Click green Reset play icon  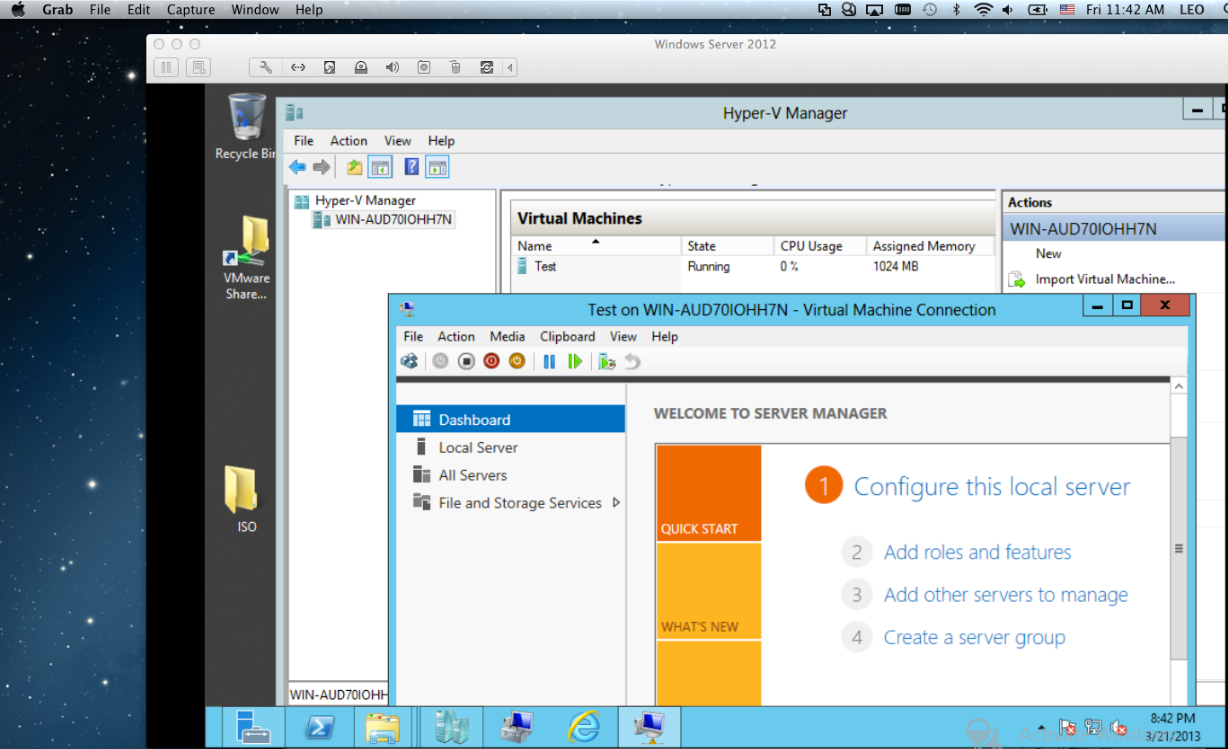574,361
